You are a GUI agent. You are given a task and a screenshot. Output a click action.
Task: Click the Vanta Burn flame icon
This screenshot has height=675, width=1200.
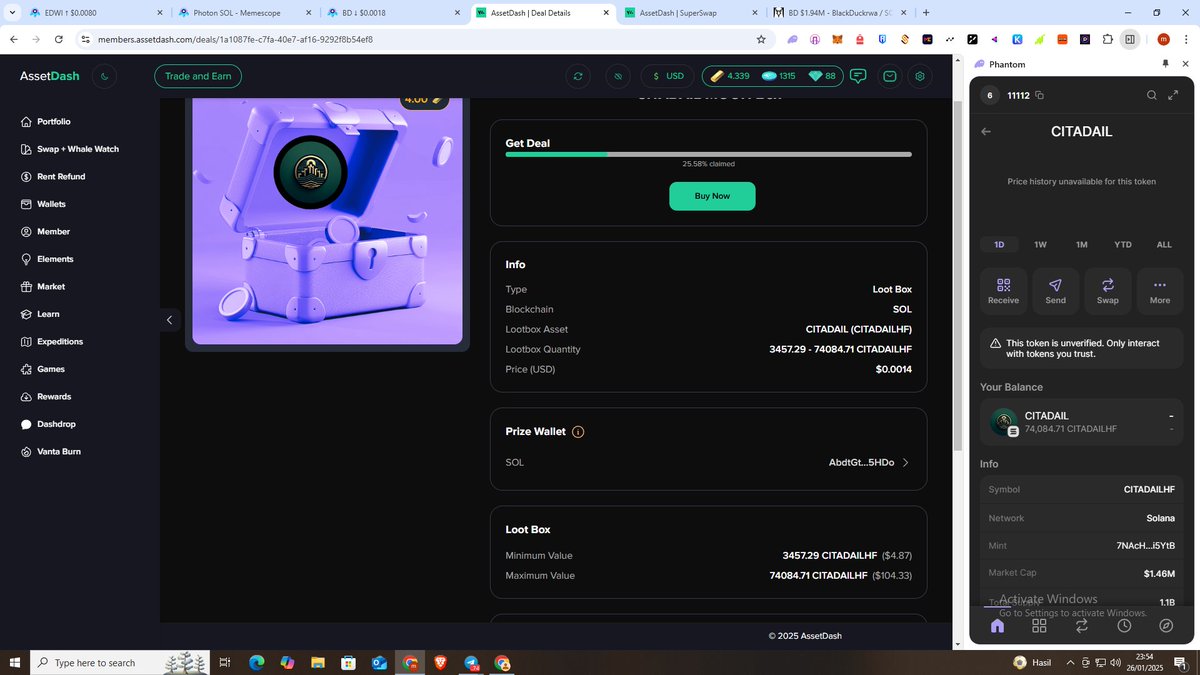click(27, 451)
